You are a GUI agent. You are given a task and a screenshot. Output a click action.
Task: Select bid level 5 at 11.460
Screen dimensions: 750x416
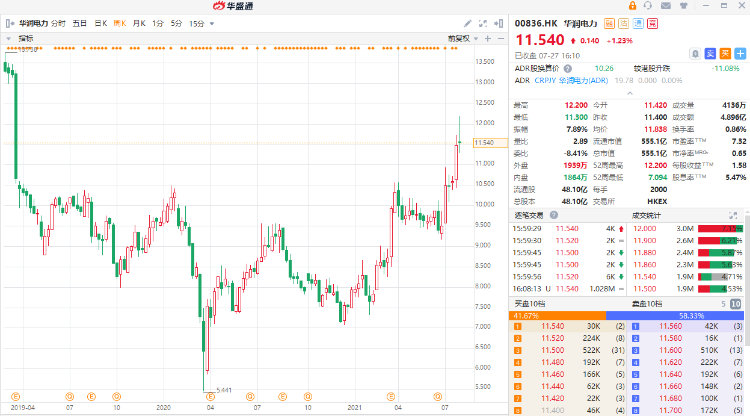coord(568,374)
